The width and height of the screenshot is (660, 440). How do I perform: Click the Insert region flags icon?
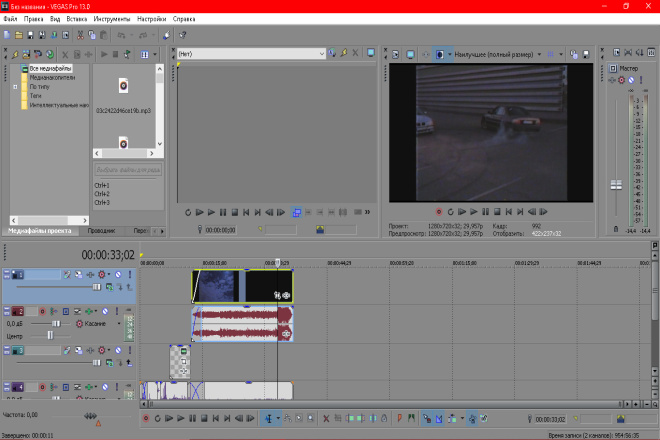pyautogui.click(x=411, y=418)
